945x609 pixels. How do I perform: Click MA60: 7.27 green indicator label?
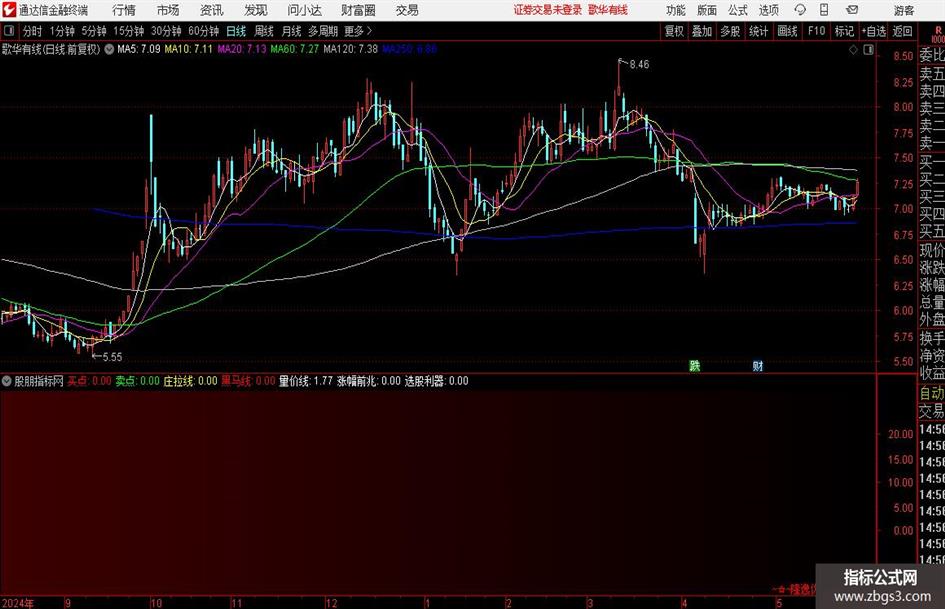click(295, 49)
